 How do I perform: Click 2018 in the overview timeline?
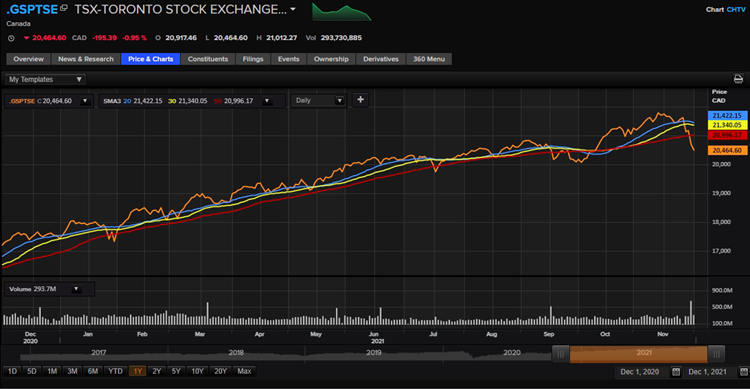pos(236,353)
